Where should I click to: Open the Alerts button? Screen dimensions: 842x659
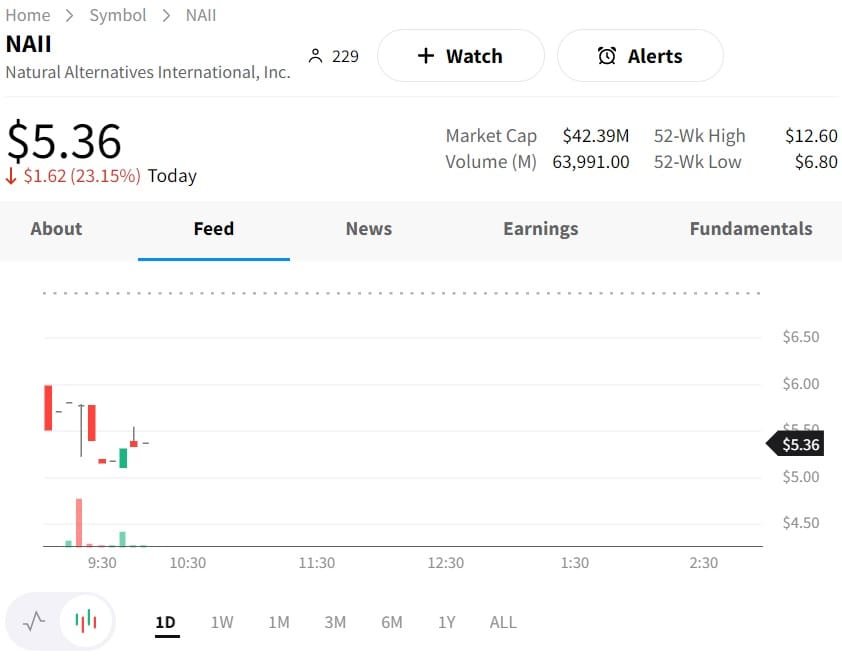click(x=640, y=56)
